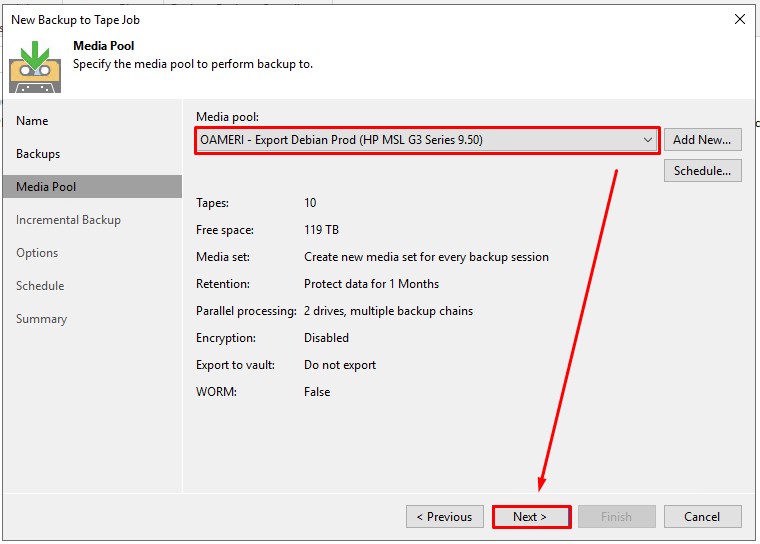Click the greyed-out Finish button
The height and width of the screenshot is (544, 760).
coord(616,517)
